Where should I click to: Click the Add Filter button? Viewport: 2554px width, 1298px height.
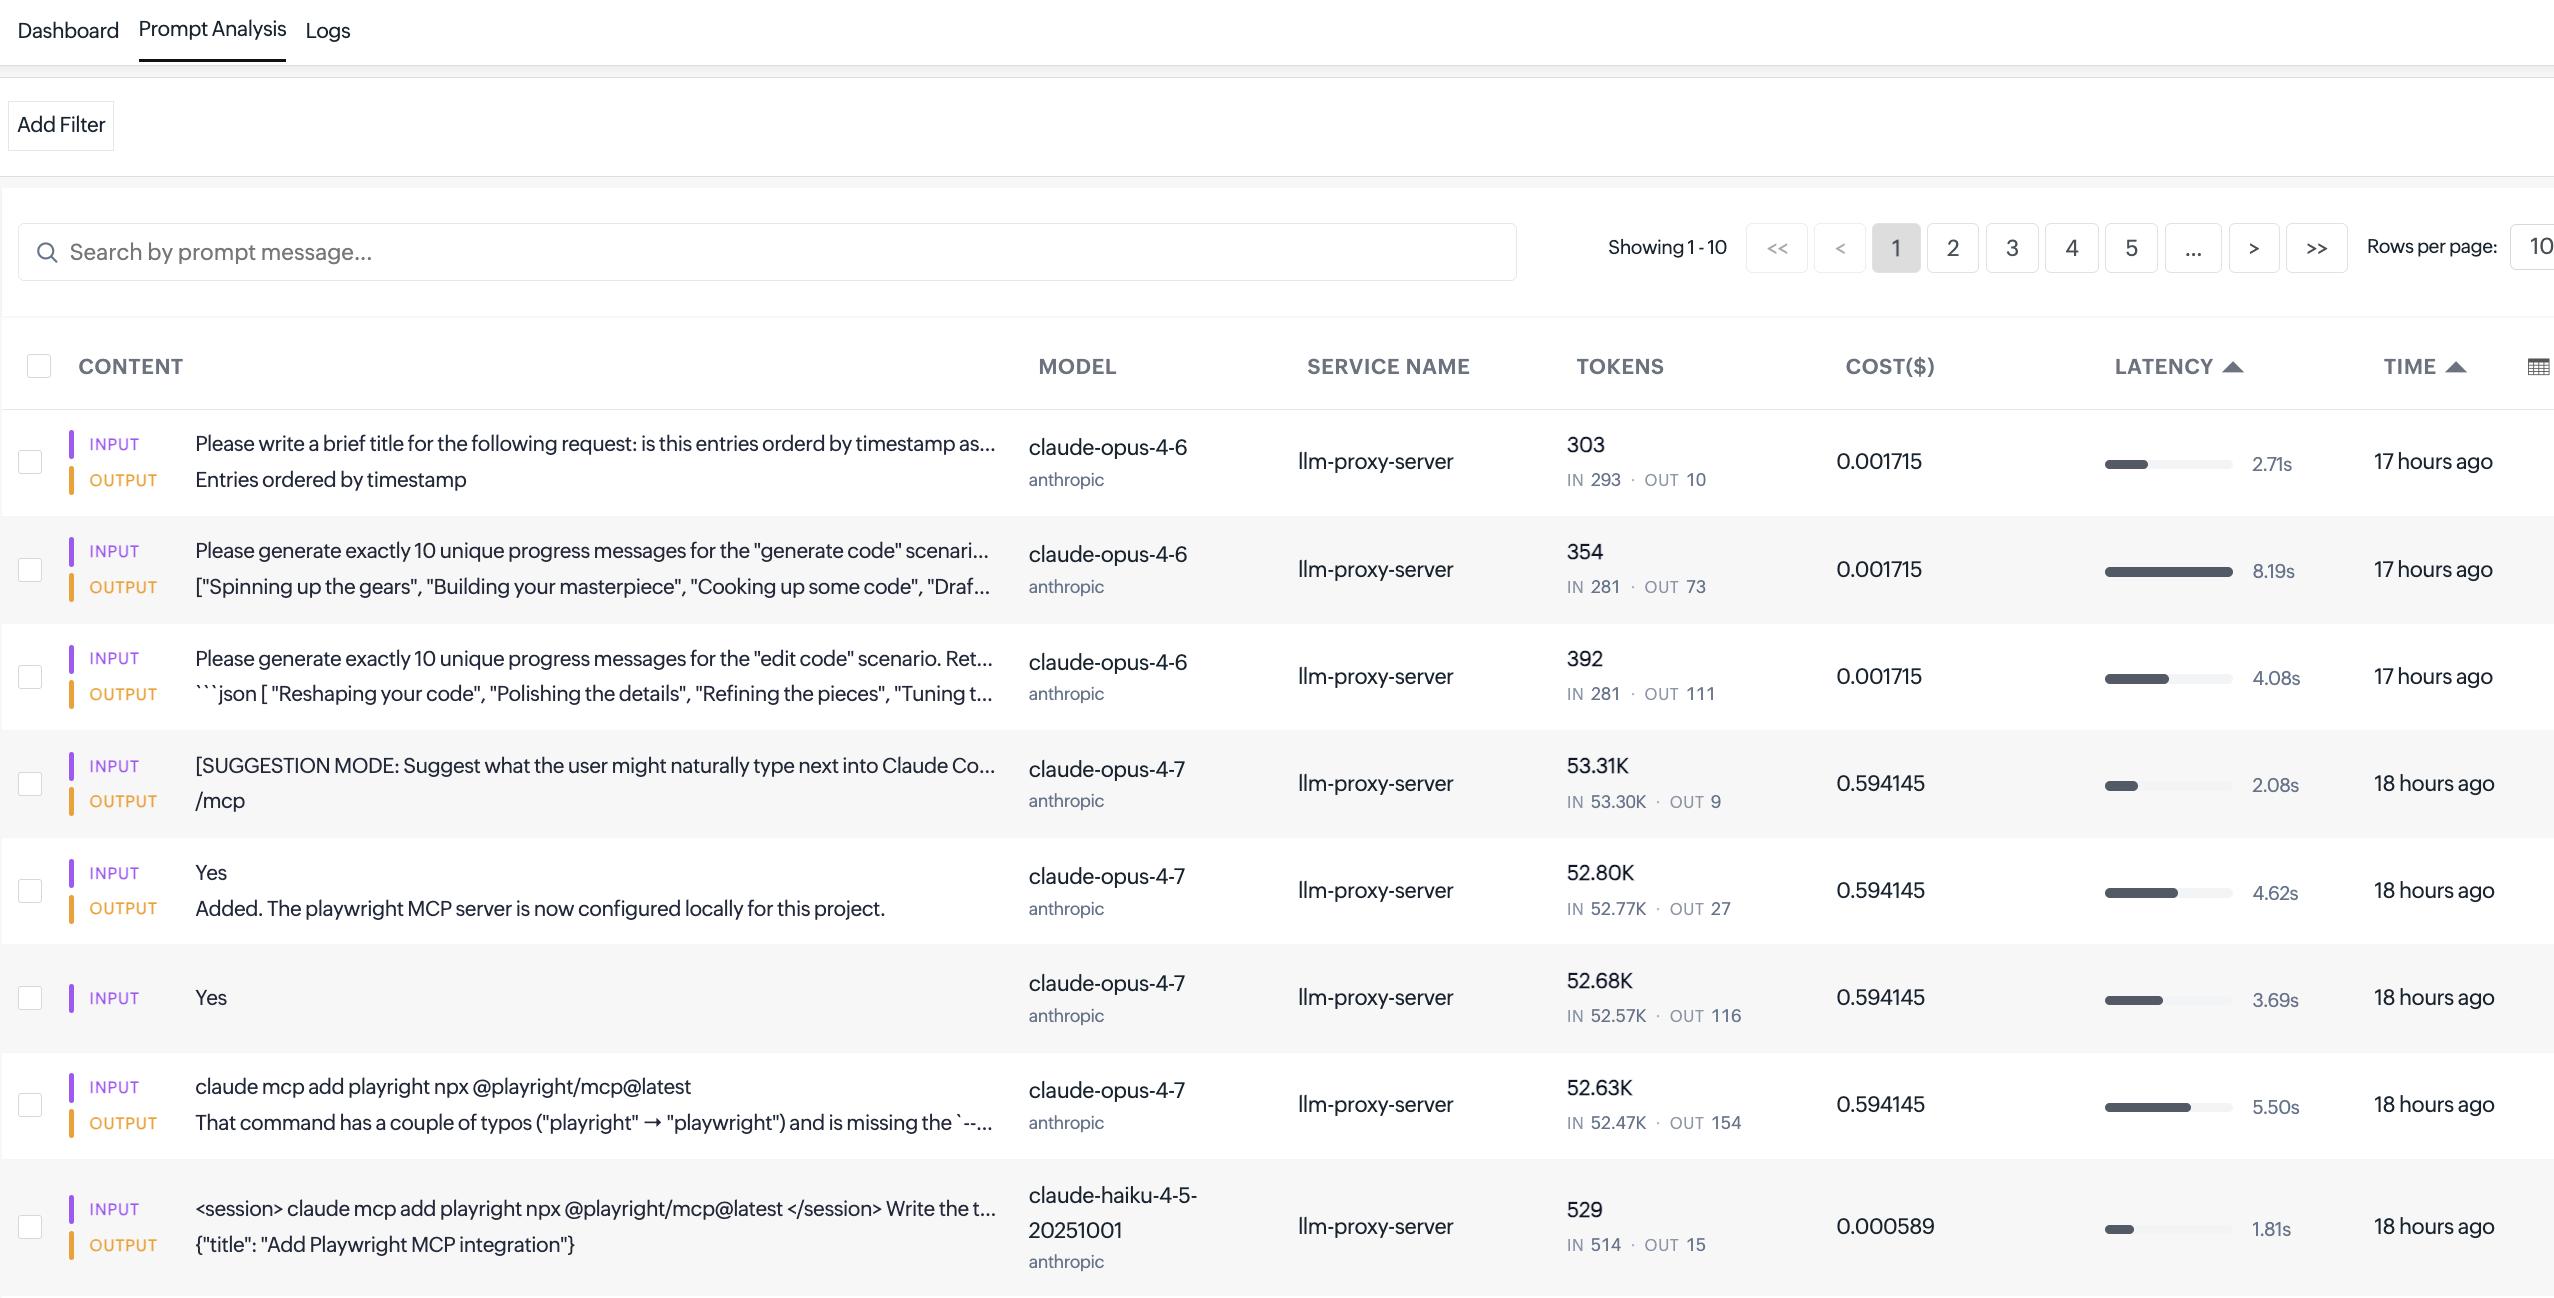(61, 125)
